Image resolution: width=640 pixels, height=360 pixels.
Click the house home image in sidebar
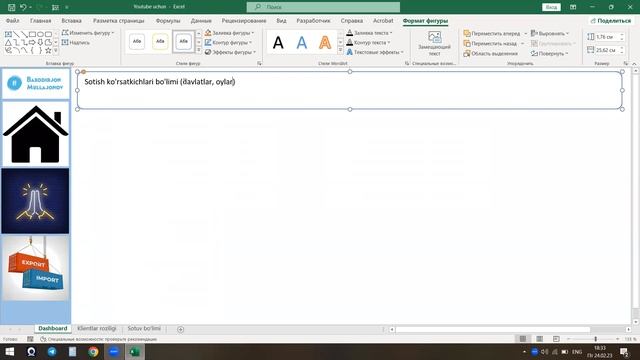[x=36, y=134]
